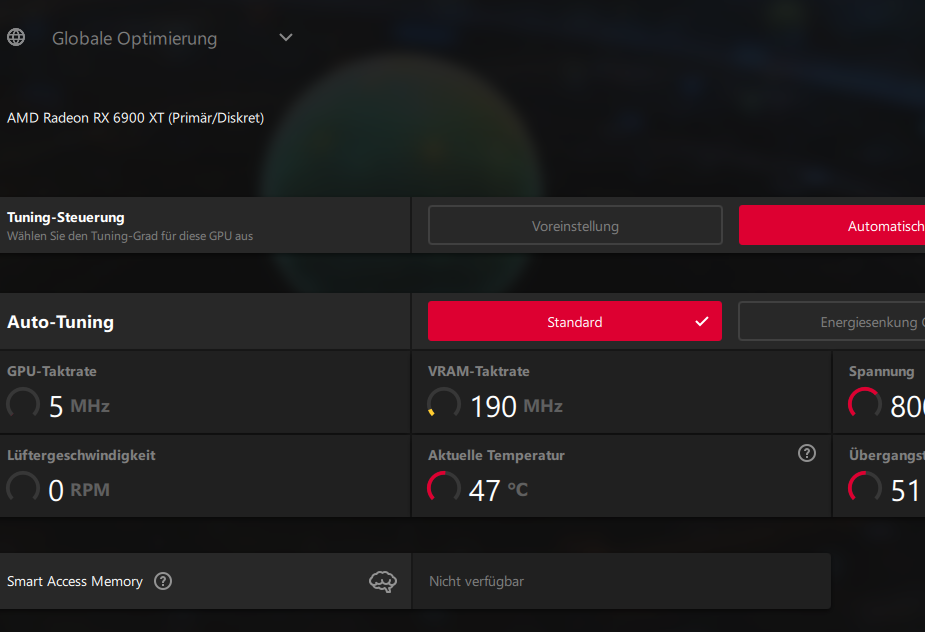
Task: Click the Spannung gauge dial
Action: [865, 404]
